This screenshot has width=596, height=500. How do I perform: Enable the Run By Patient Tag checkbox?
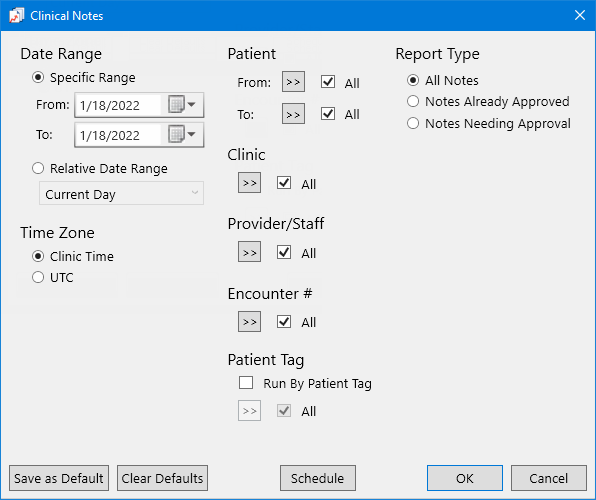click(x=246, y=383)
